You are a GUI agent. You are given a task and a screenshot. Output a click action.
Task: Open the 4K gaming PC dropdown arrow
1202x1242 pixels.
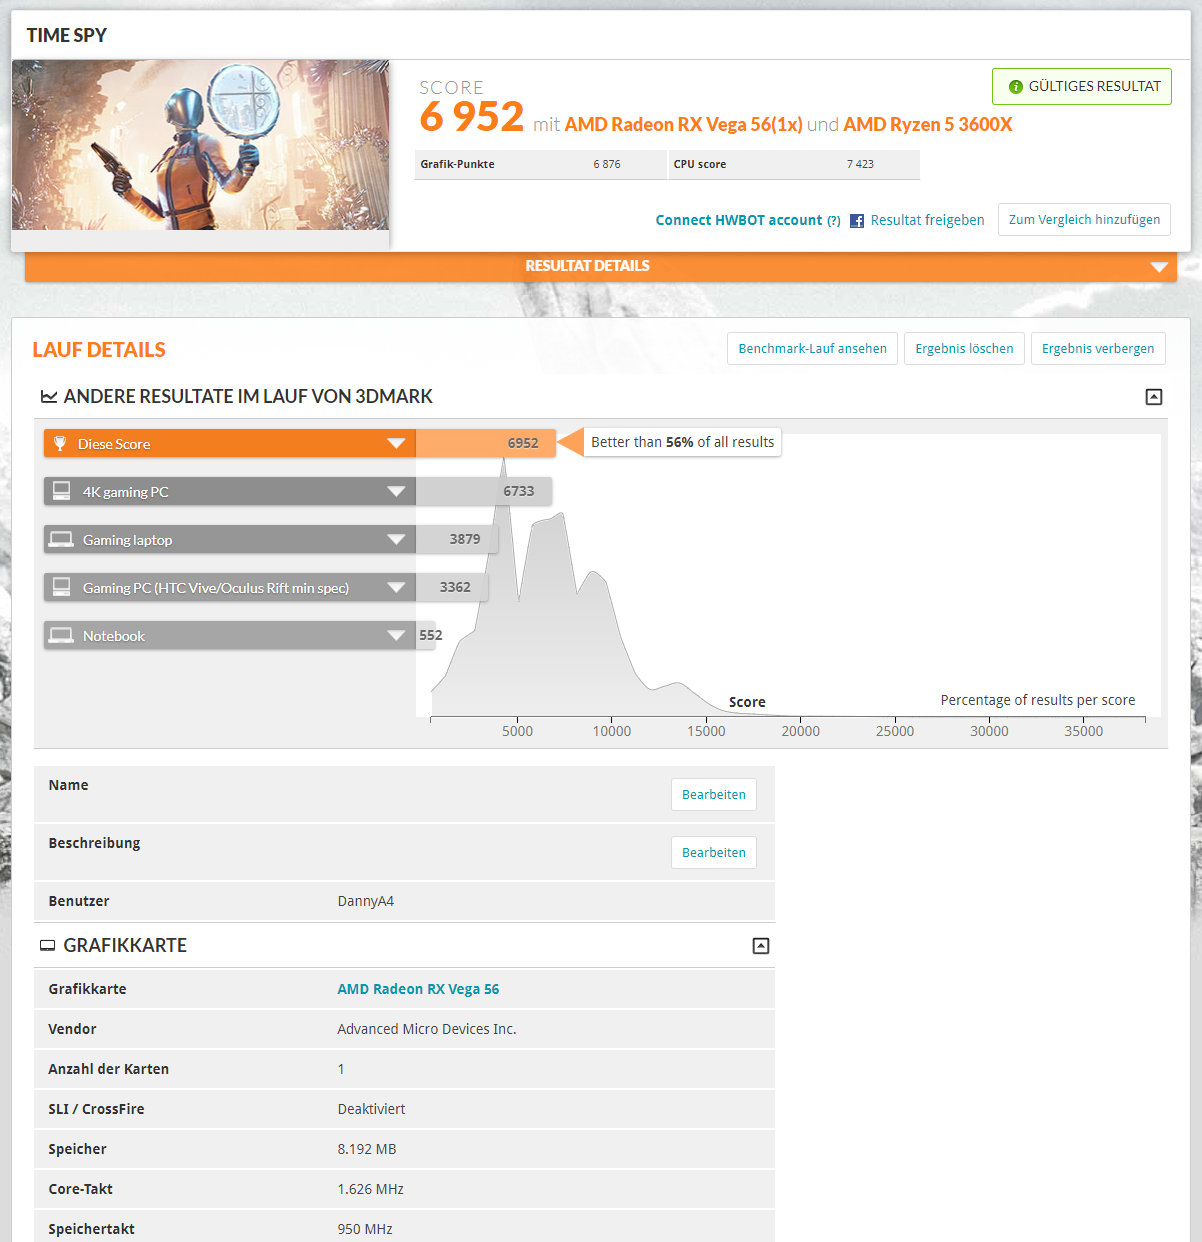pyautogui.click(x=396, y=491)
